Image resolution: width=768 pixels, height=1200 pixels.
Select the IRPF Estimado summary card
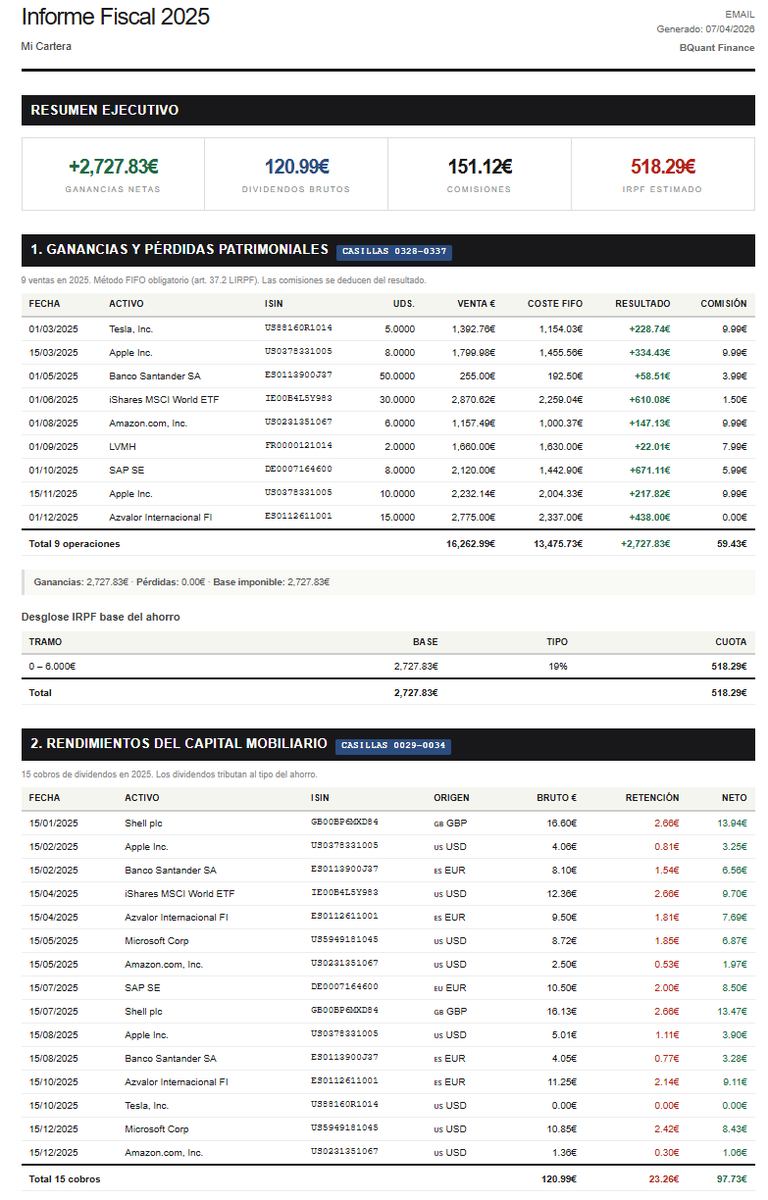tap(663, 174)
